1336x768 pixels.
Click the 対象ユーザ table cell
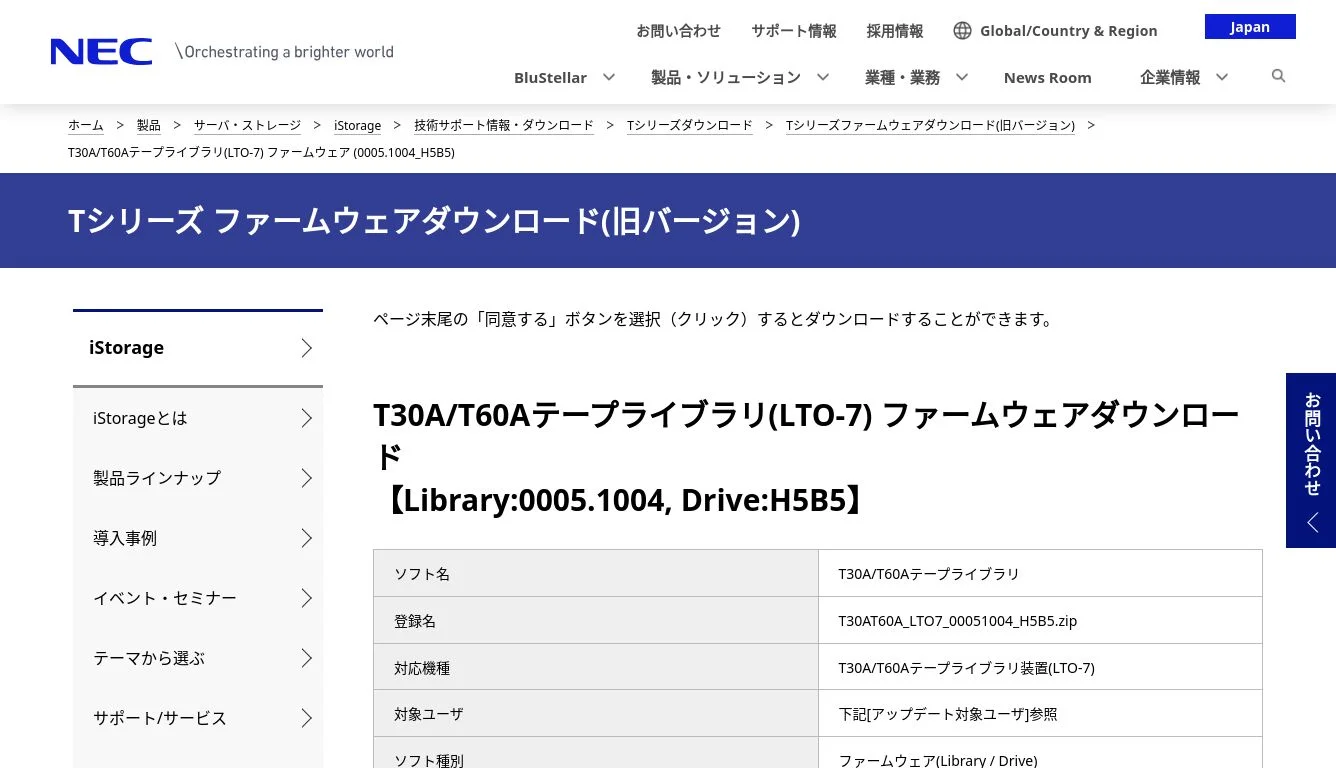click(x=596, y=714)
